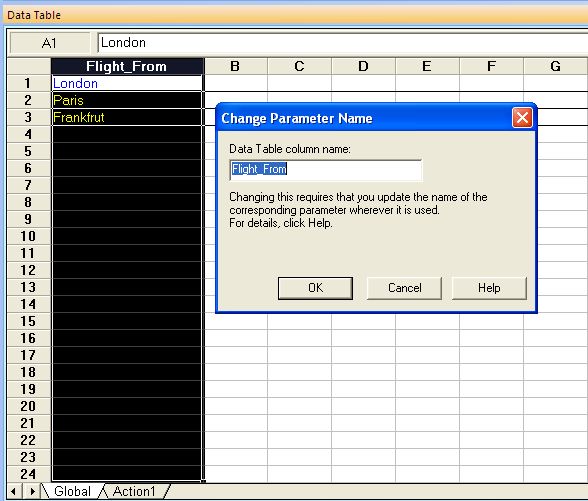588x501 pixels.
Task: Select column D header
Action: click(x=363, y=66)
